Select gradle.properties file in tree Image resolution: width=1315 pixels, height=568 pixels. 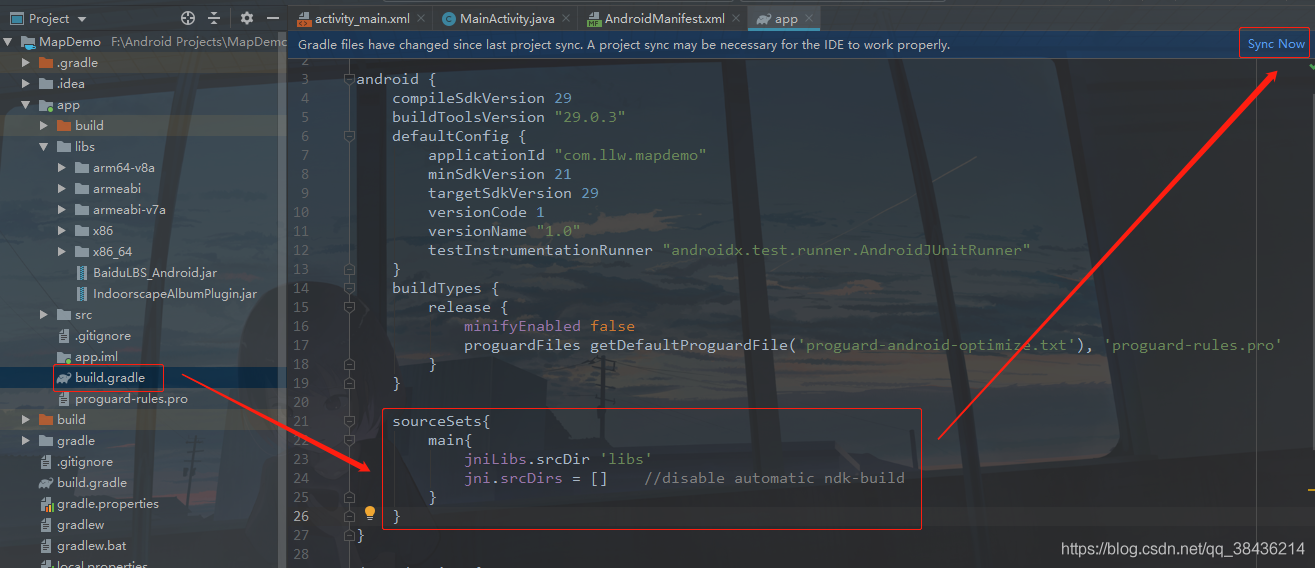(x=107, y=504)
